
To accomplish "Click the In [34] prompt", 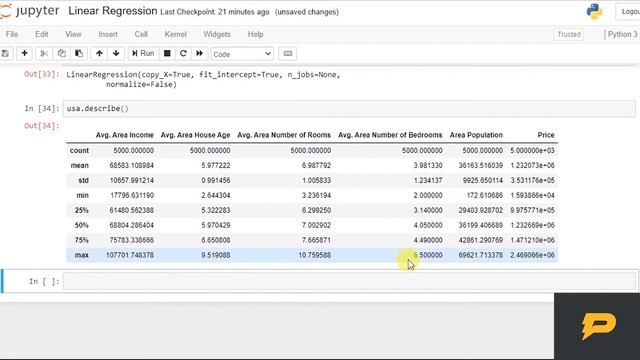I will point(42,109).
